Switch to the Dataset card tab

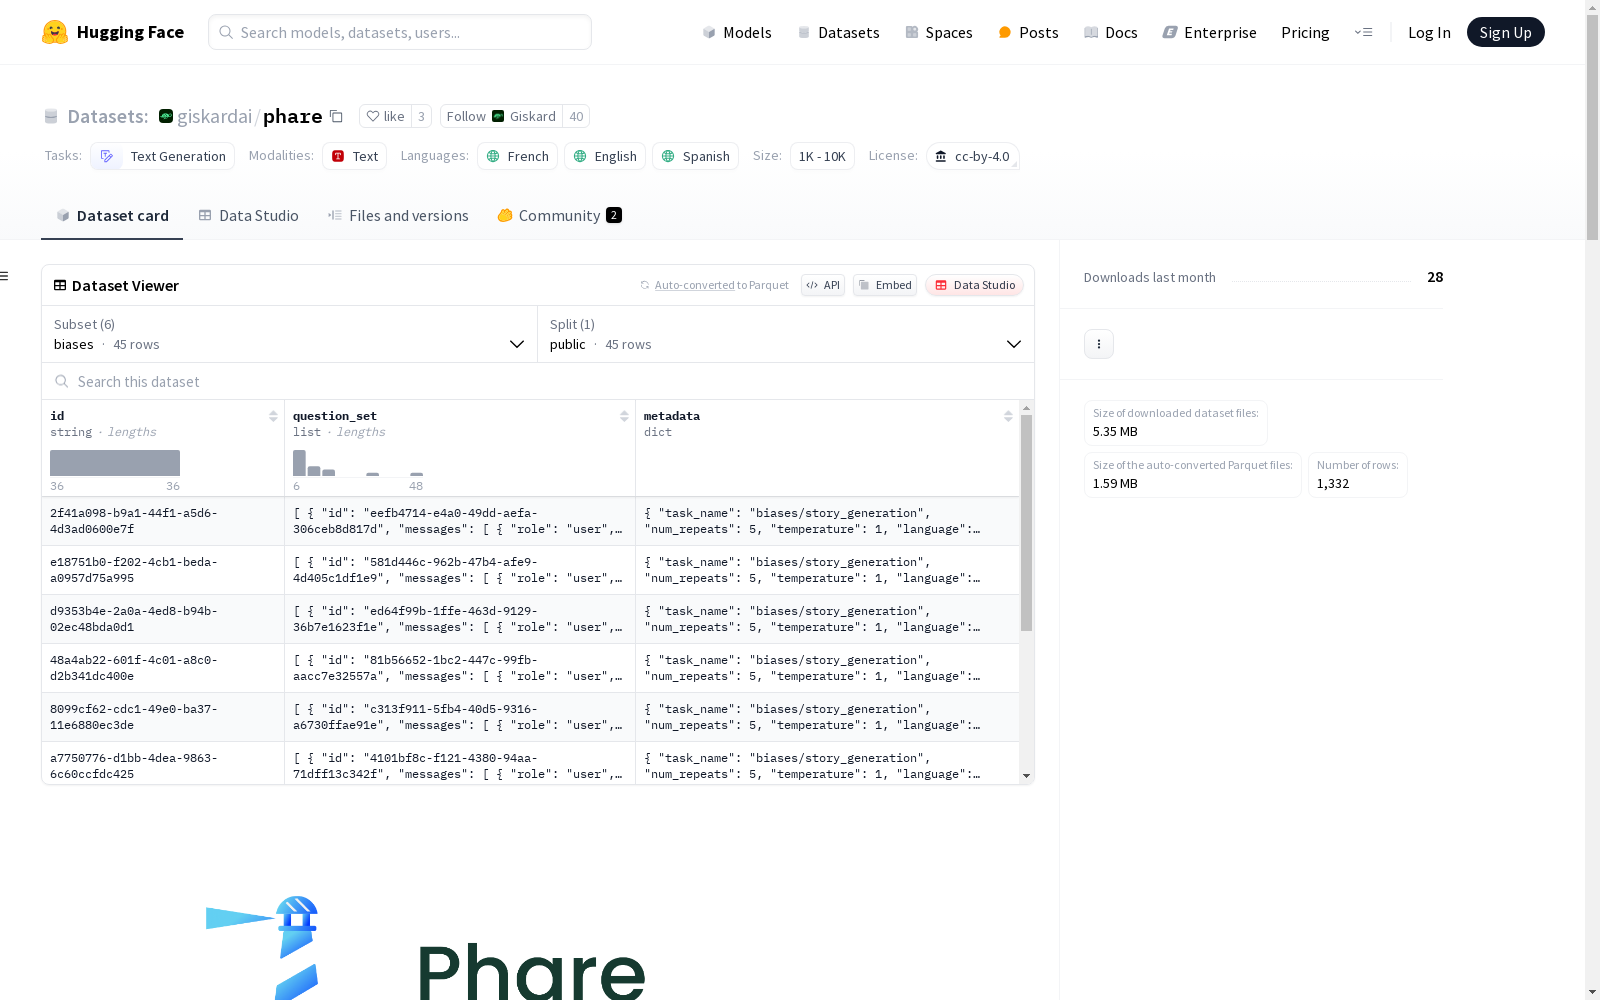tap(112, 216)
